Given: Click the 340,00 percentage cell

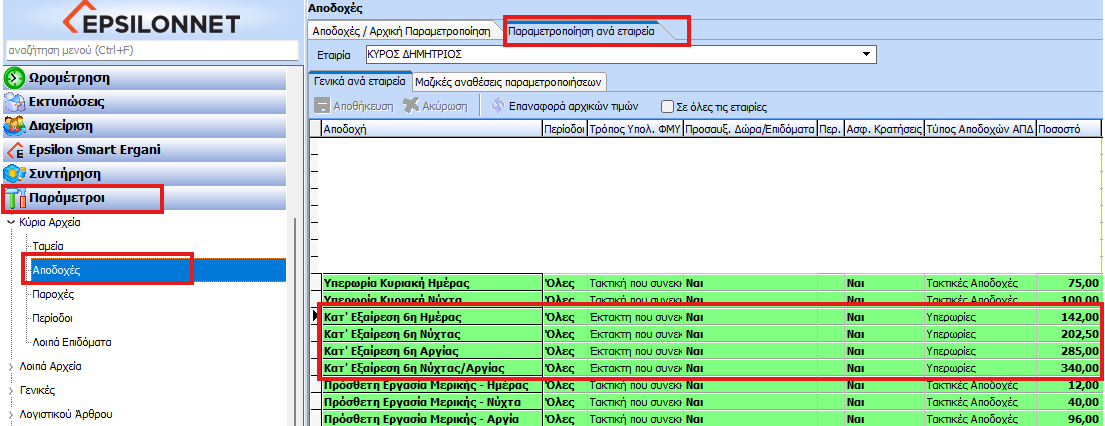Looking at the screenshot, I should [x=1068, y=368].
